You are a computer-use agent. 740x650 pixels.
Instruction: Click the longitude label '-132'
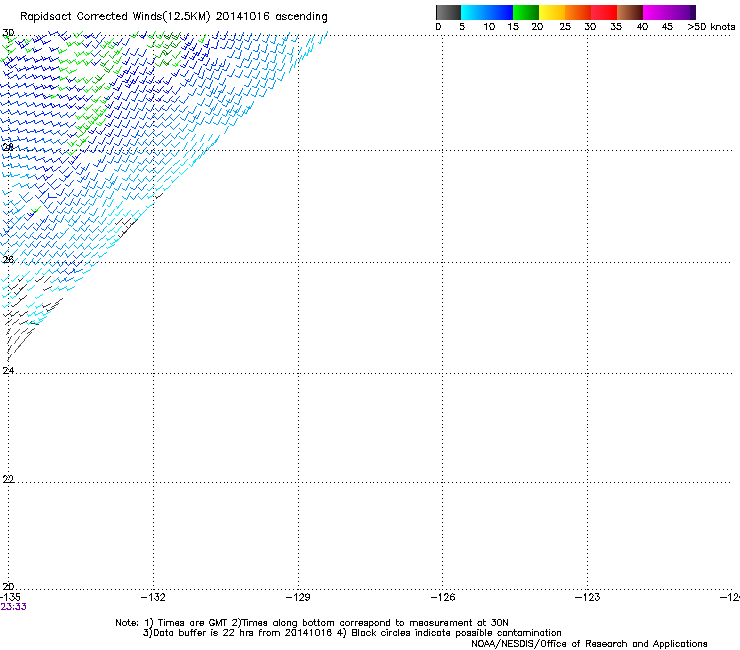(153, 597)
